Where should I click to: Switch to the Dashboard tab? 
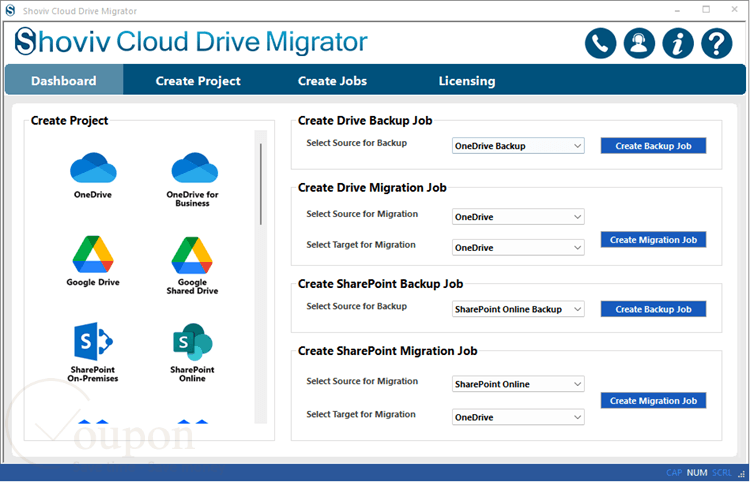coord(64,80)
